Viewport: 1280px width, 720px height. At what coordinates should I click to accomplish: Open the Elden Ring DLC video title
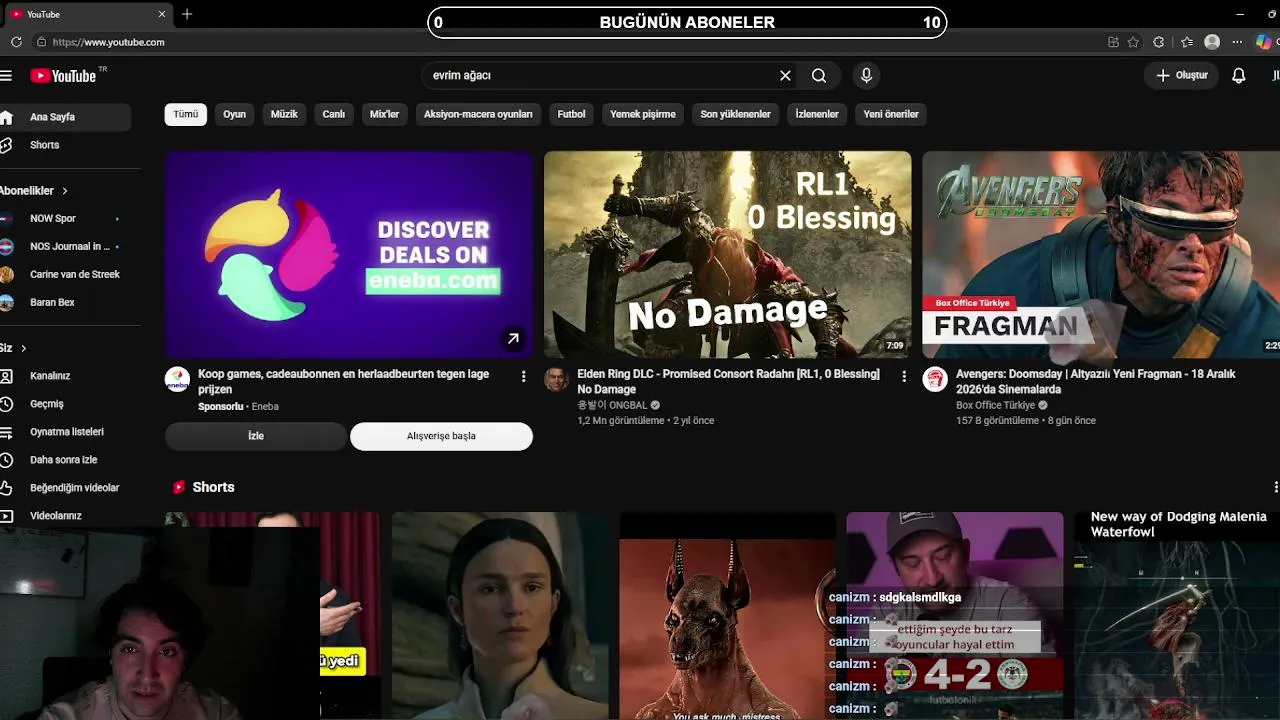729,381
